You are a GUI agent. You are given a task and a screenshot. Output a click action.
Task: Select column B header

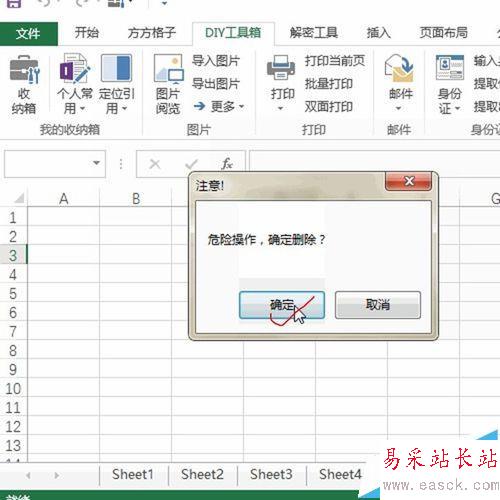[x=136, y=199]
